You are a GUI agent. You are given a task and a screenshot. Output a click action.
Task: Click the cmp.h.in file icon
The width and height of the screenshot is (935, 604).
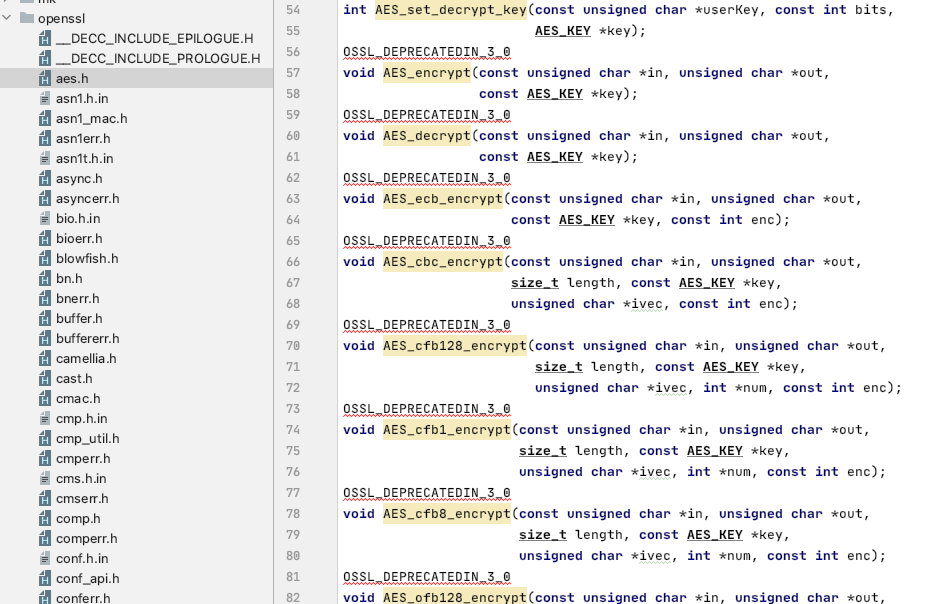point(45,419)
